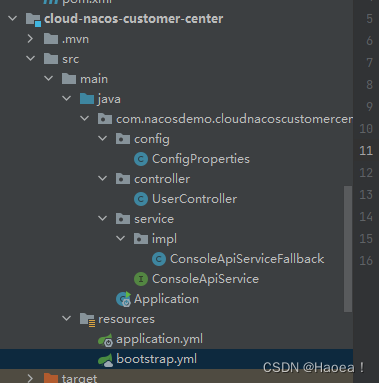The height and width of the screenshot is (383, 379).
Task: Click line number 5 in editor gutter
Action: 369,19
